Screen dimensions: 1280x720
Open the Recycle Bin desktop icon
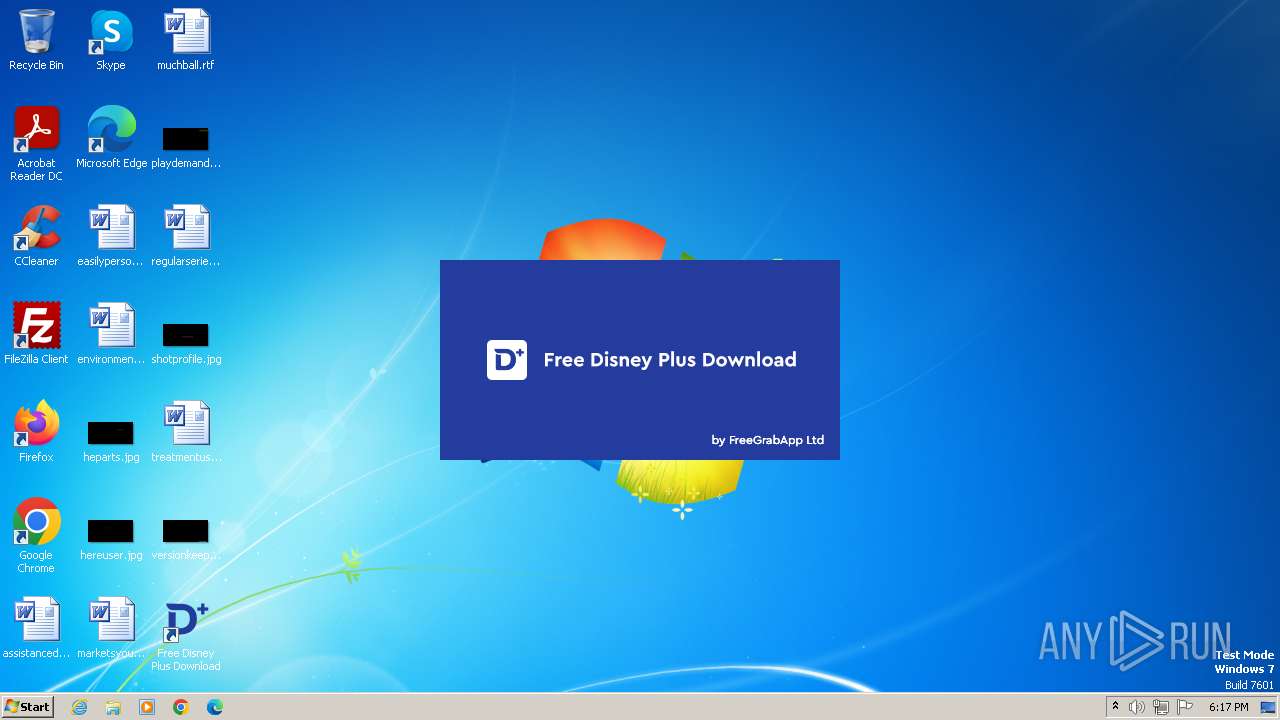[36, 40]
